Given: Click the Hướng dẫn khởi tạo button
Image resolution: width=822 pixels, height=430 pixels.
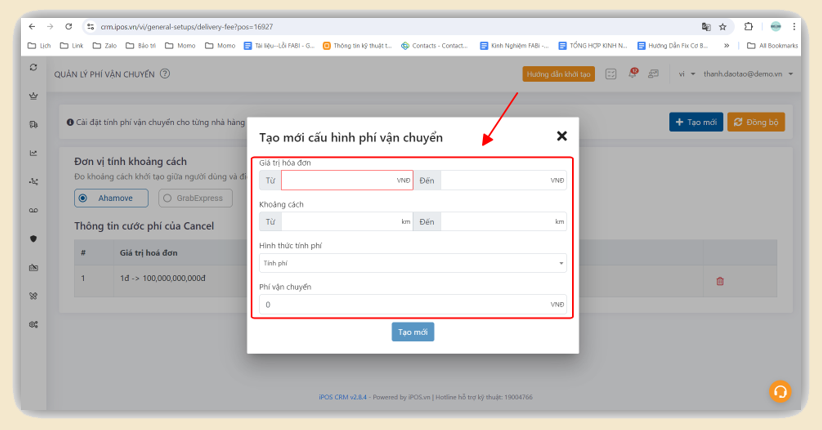Looking at the screenshot, I should [x=558, y=74].
